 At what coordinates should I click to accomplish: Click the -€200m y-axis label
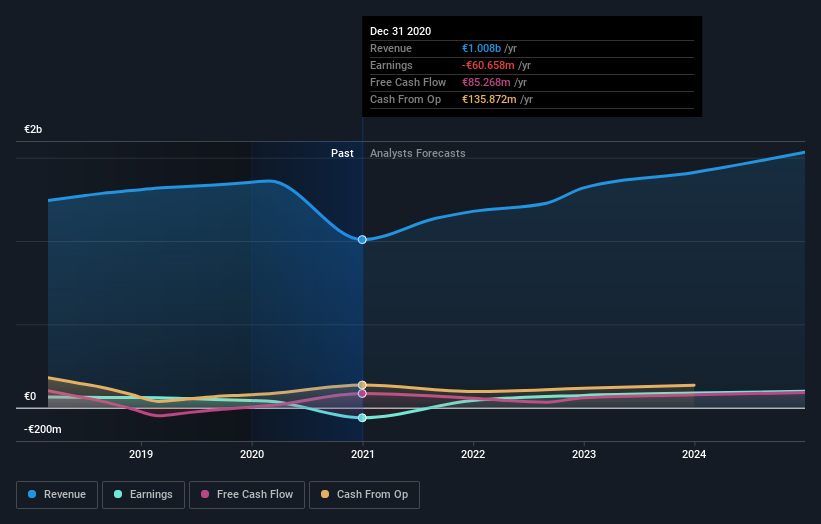42,429
